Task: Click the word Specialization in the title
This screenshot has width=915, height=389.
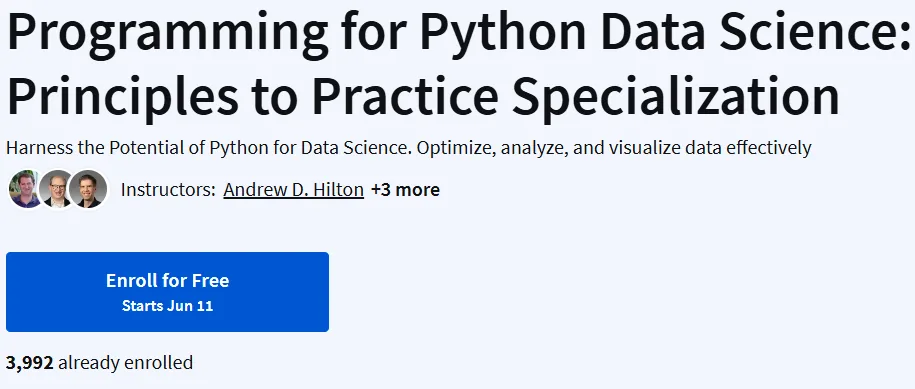Action: click(676, 94)
